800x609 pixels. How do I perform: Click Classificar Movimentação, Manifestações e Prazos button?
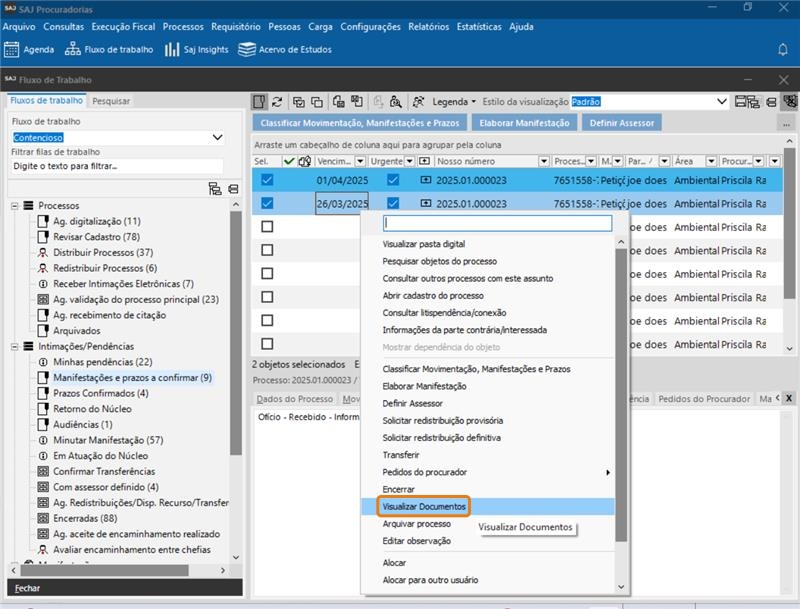point(360,123)
